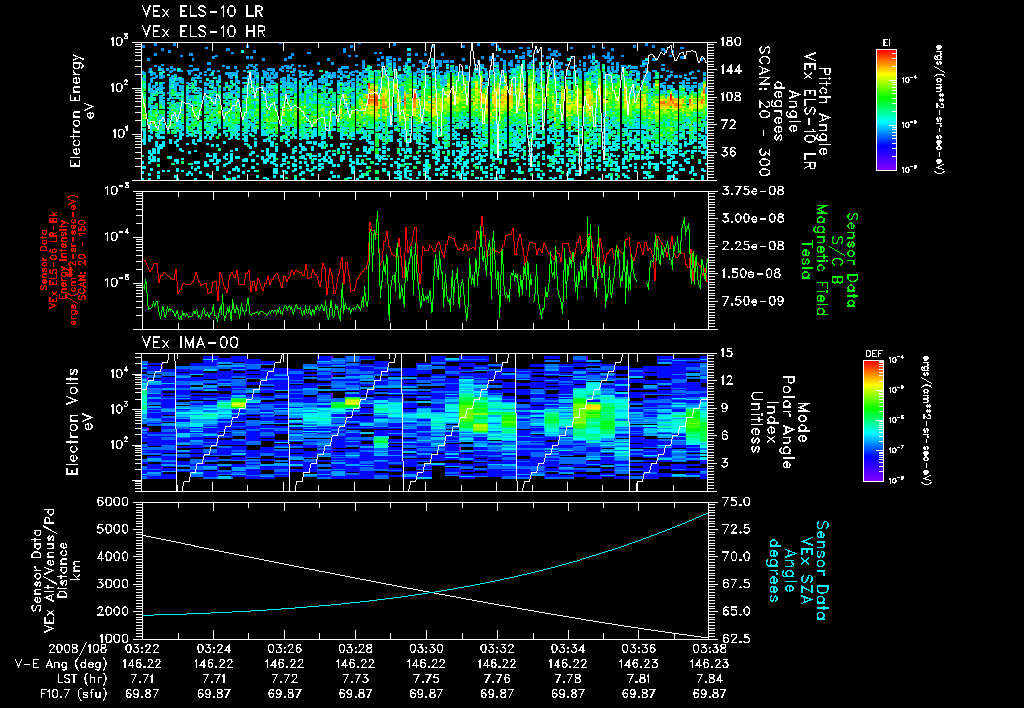Click the '03:30' time tick label
The height and width of the screenshot is (708, 1024).
click(426, 650)
